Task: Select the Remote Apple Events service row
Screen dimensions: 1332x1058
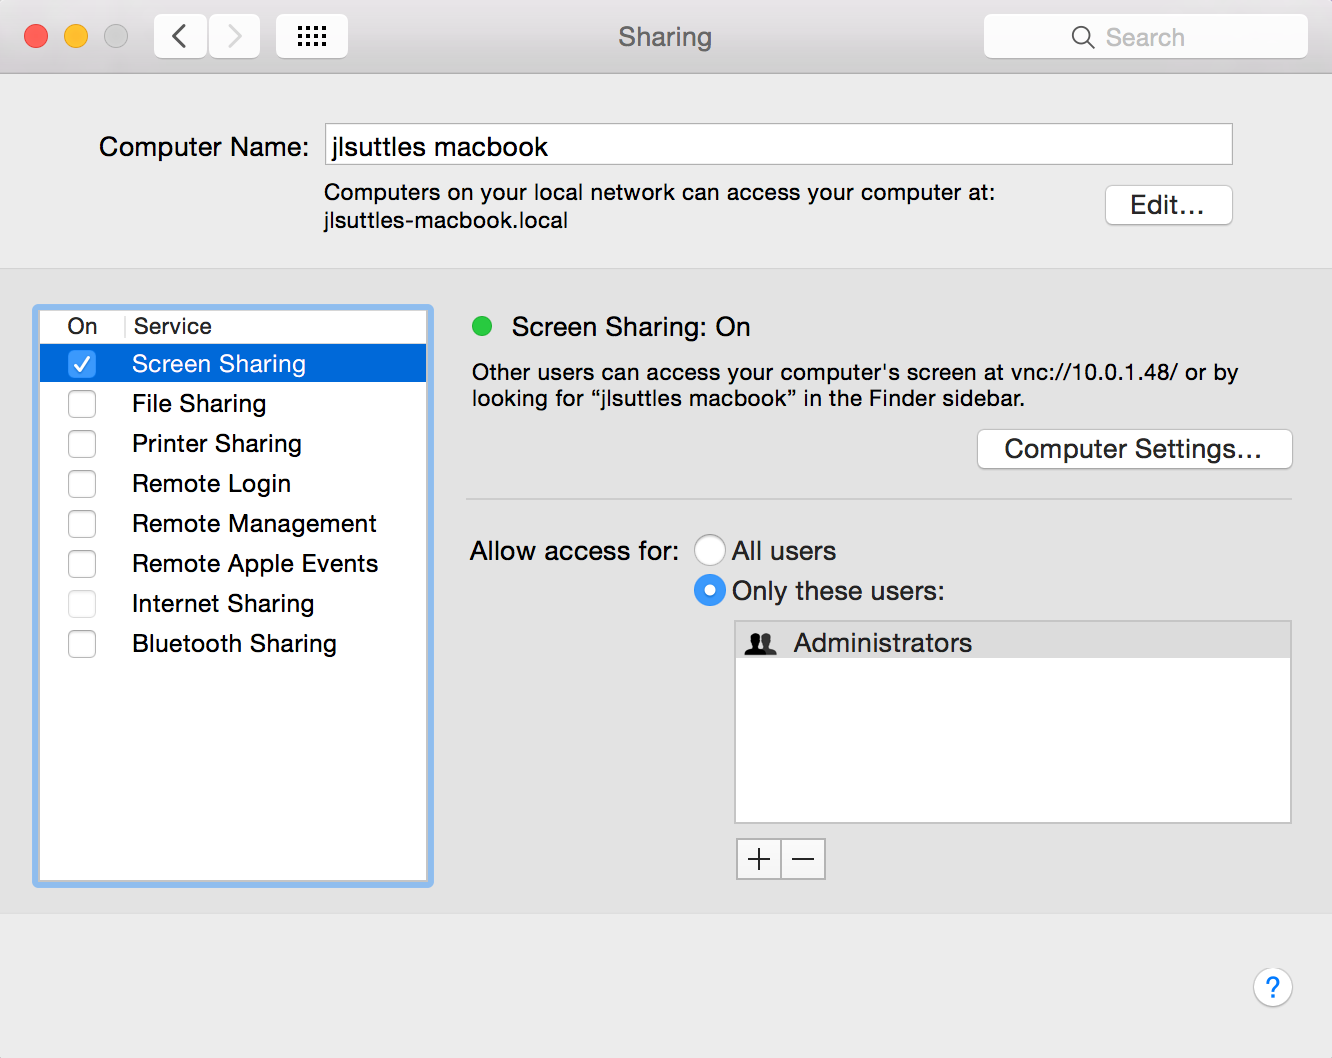Action: [233, 564]
